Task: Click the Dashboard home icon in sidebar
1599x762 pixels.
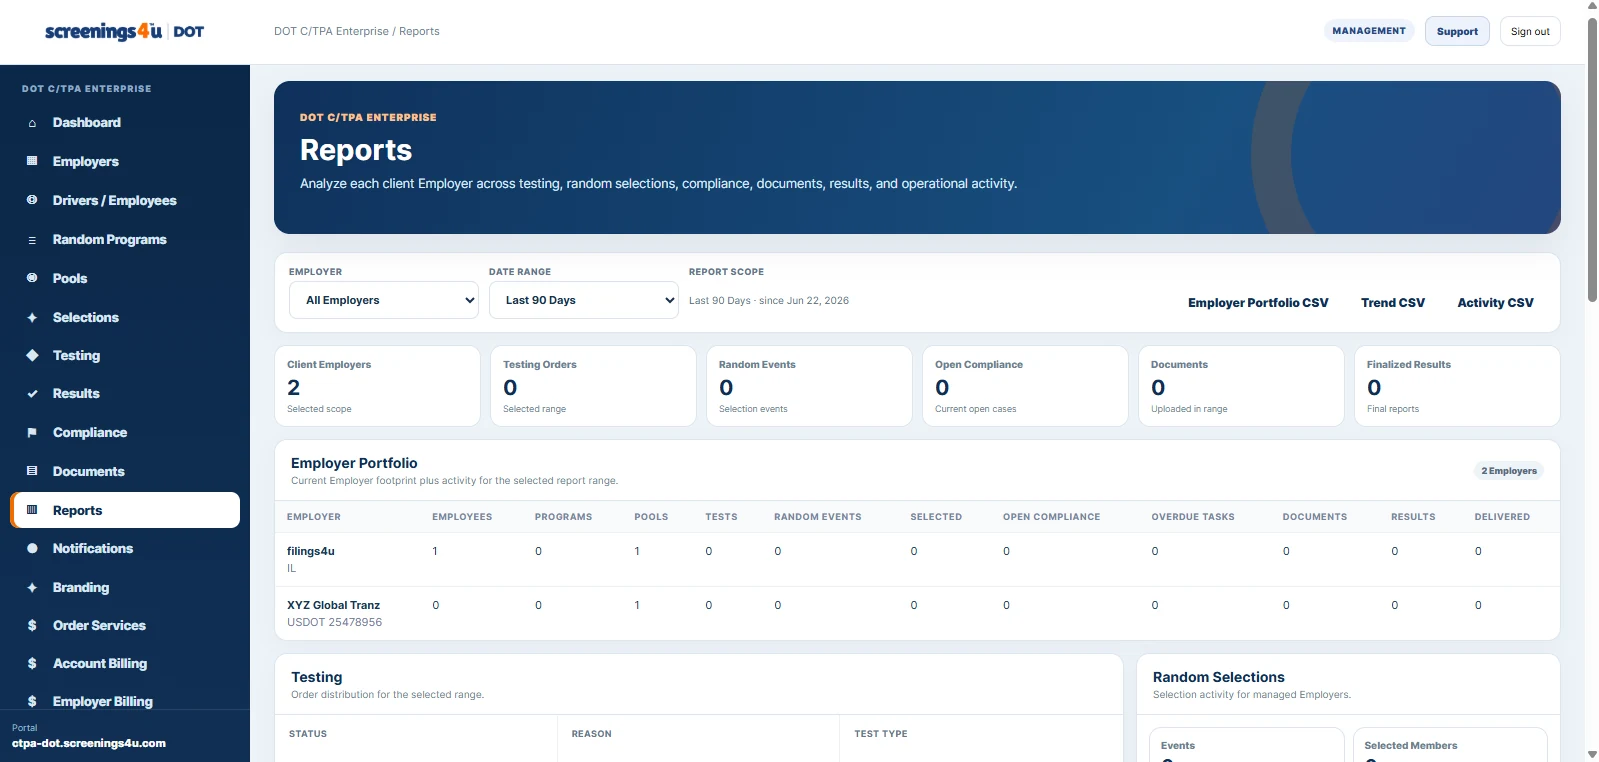Action: click(32, 123)
